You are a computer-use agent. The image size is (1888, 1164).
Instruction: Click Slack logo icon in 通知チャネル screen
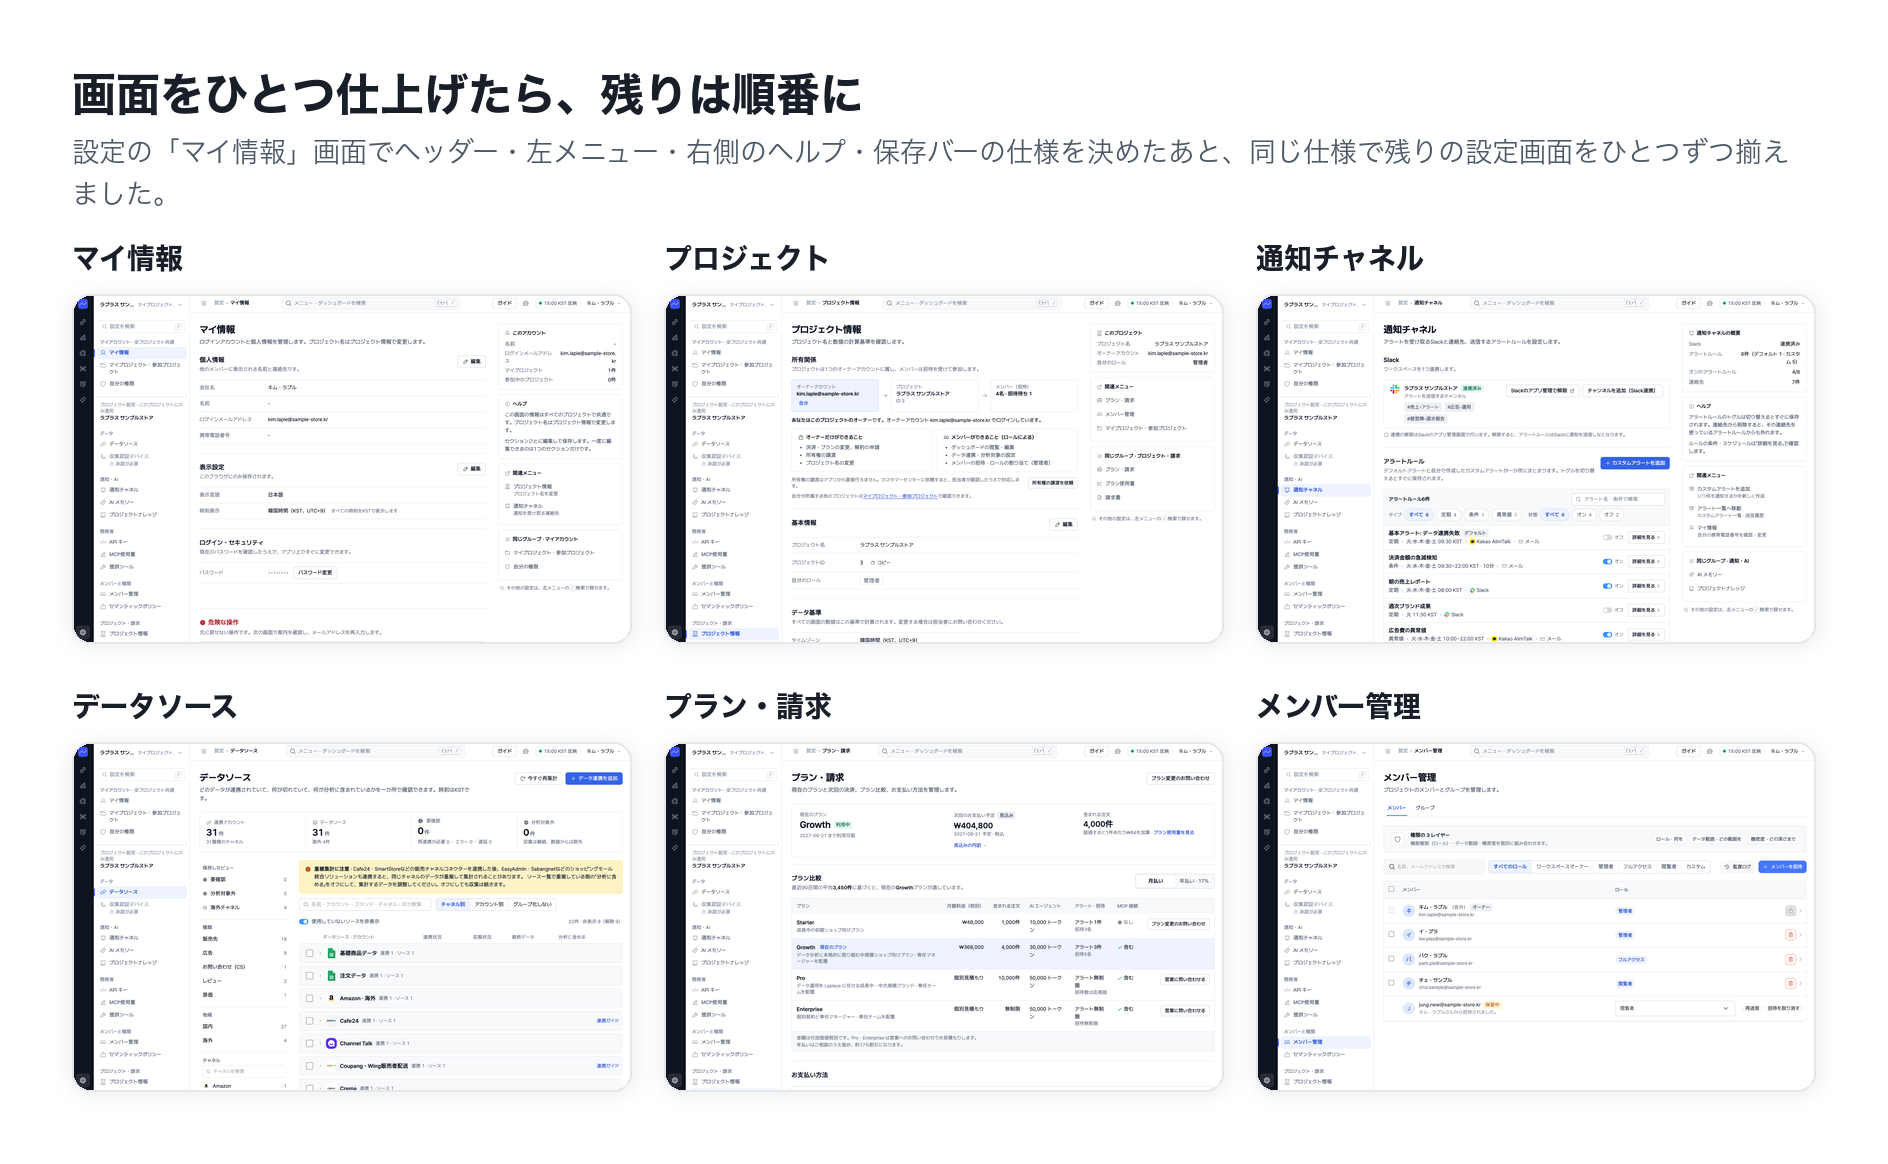1394,390
